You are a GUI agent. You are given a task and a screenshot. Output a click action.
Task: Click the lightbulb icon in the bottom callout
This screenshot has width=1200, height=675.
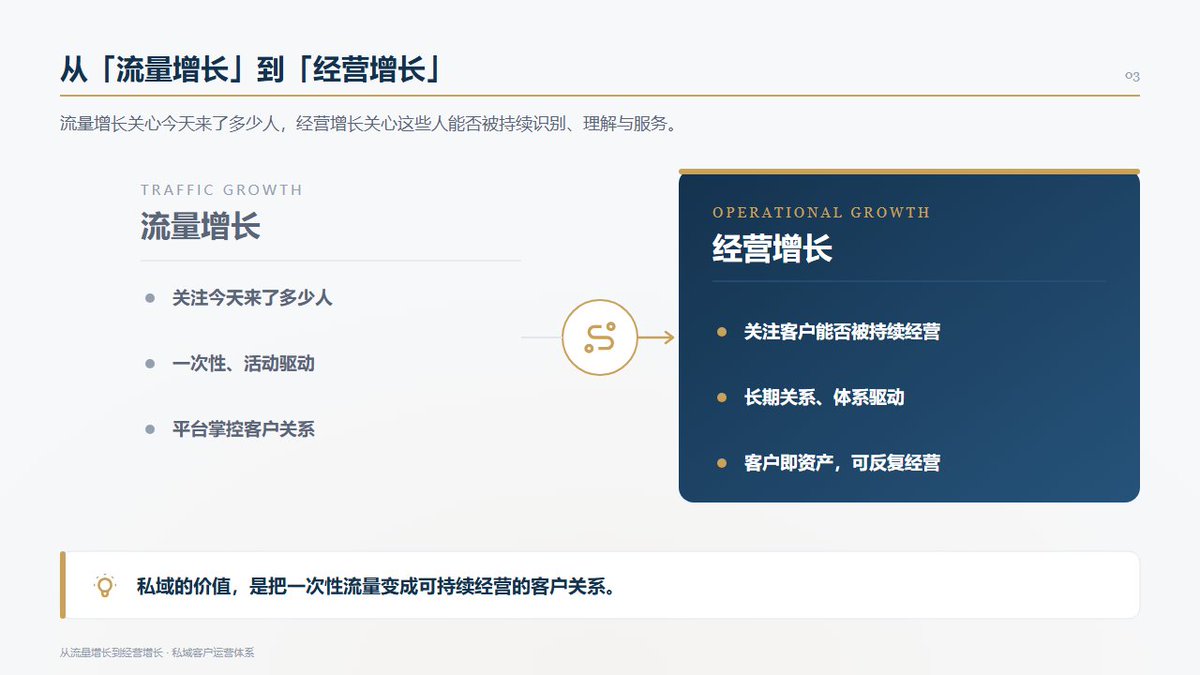click(x=104, y=586)
